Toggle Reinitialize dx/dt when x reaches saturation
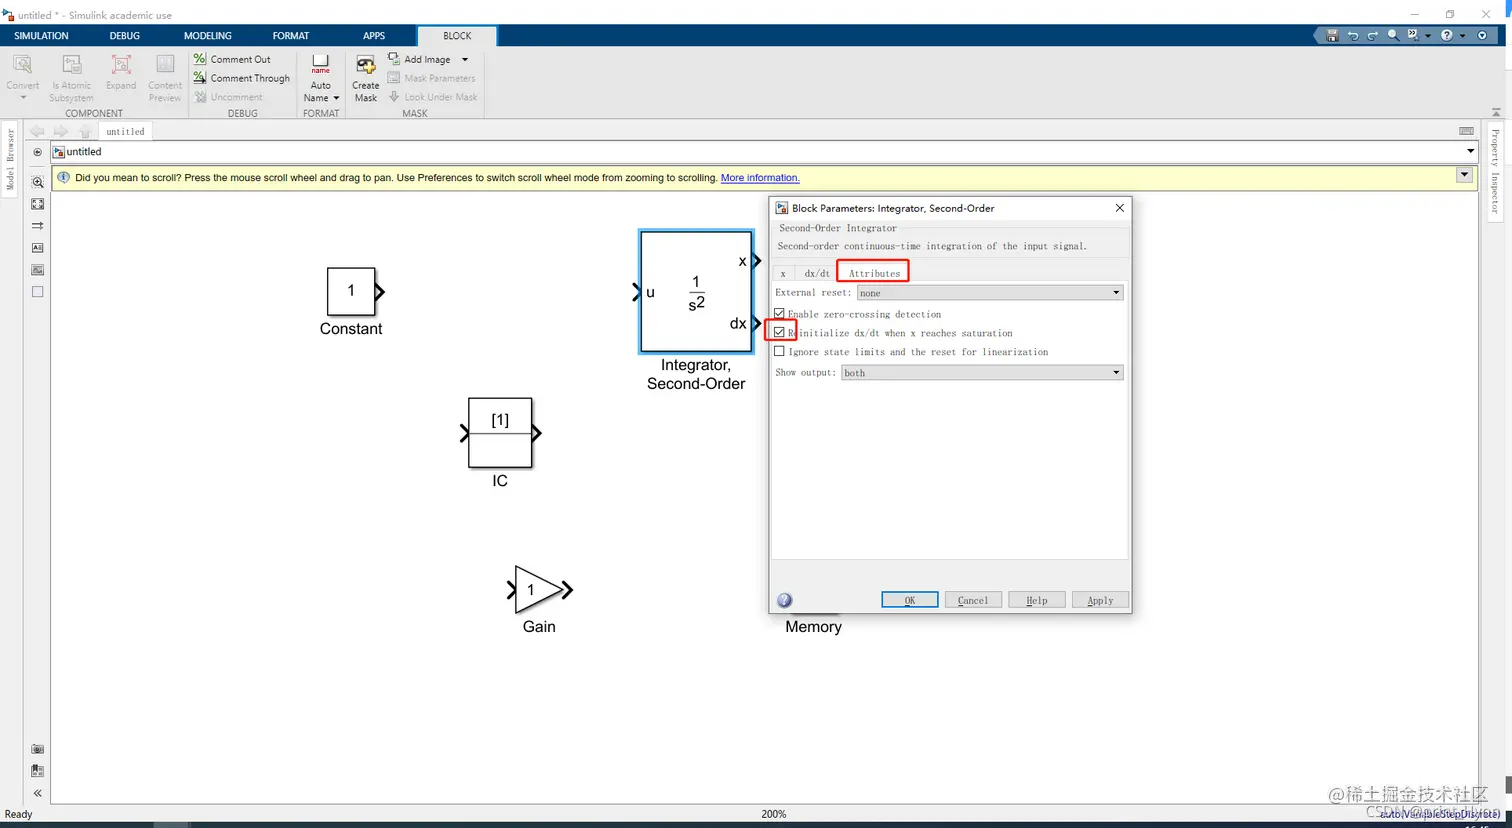 pyautogui.click(x=780, y=333)
